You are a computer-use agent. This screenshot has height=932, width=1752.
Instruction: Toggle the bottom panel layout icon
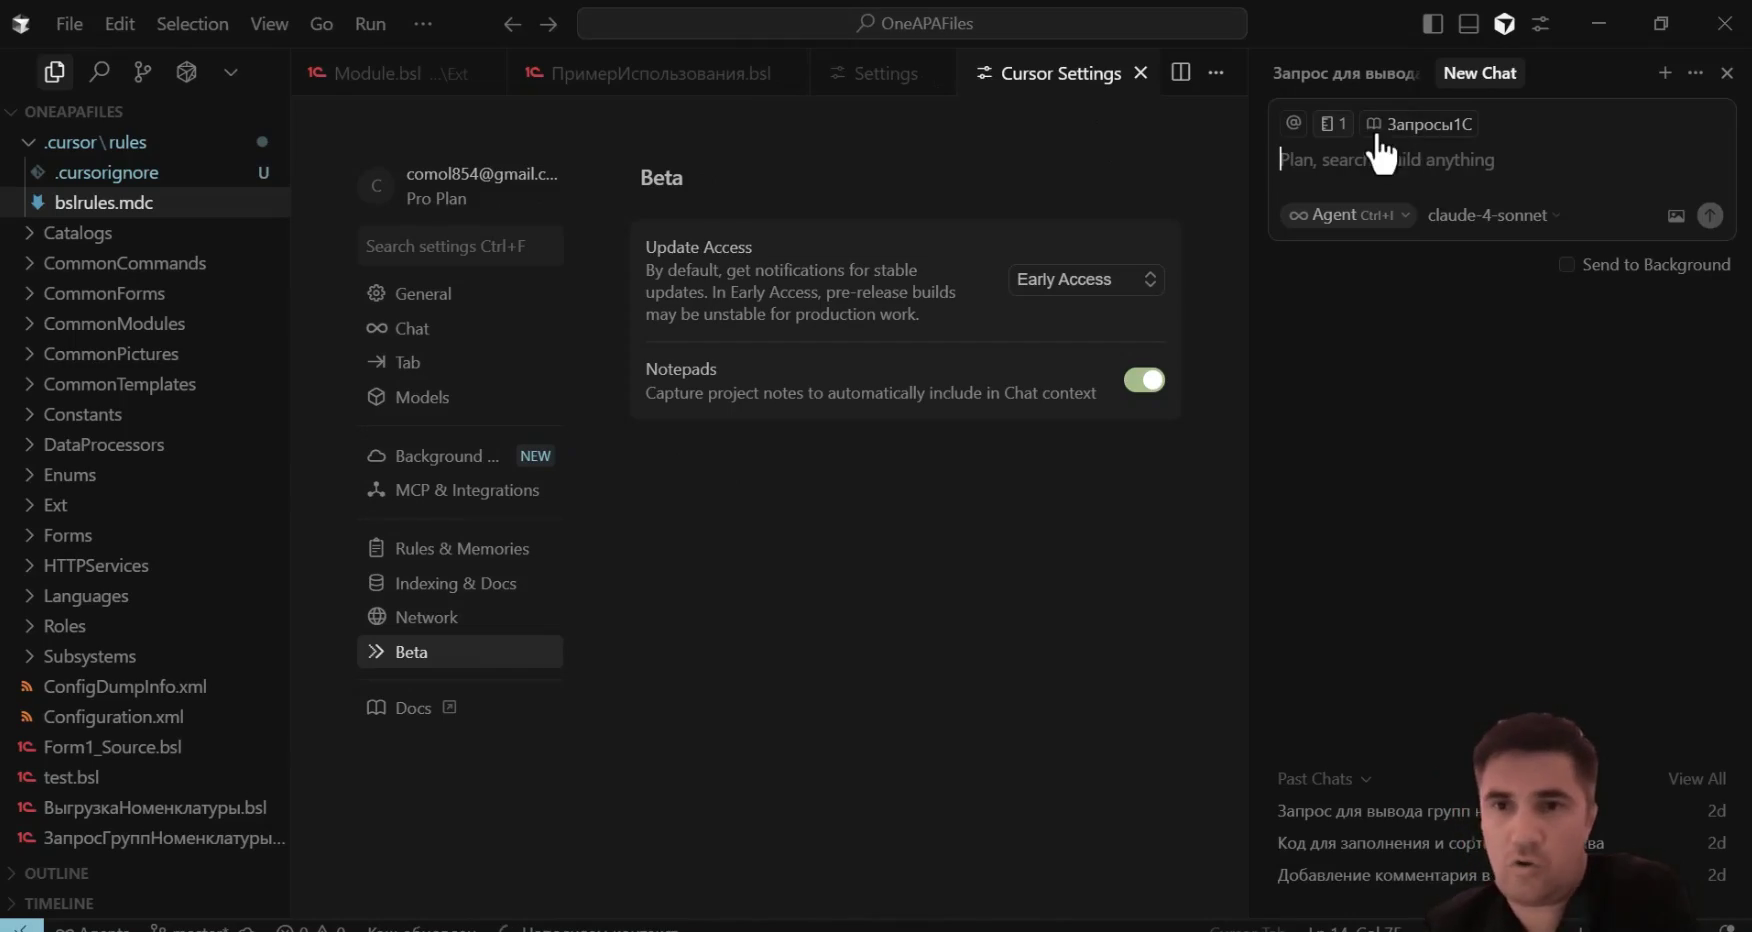[x=1469, y=24]
